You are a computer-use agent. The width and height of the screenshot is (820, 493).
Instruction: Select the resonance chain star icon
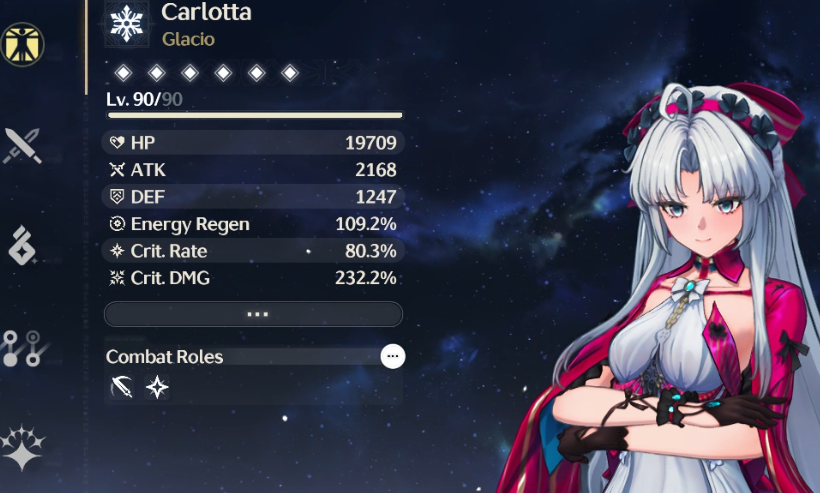[x=22, y=449]
